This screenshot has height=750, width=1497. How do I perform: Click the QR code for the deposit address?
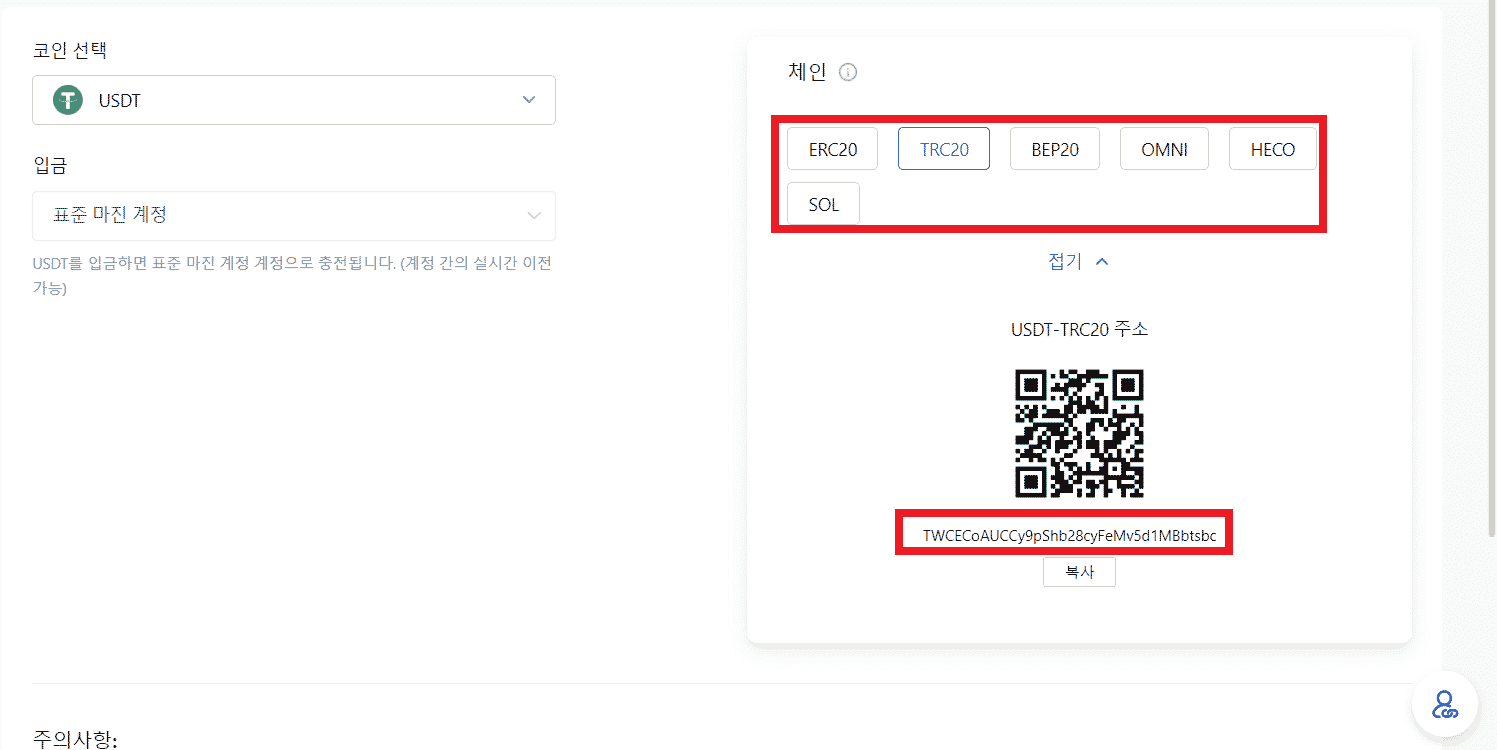pyautogui.click(x=1079, y=434)
